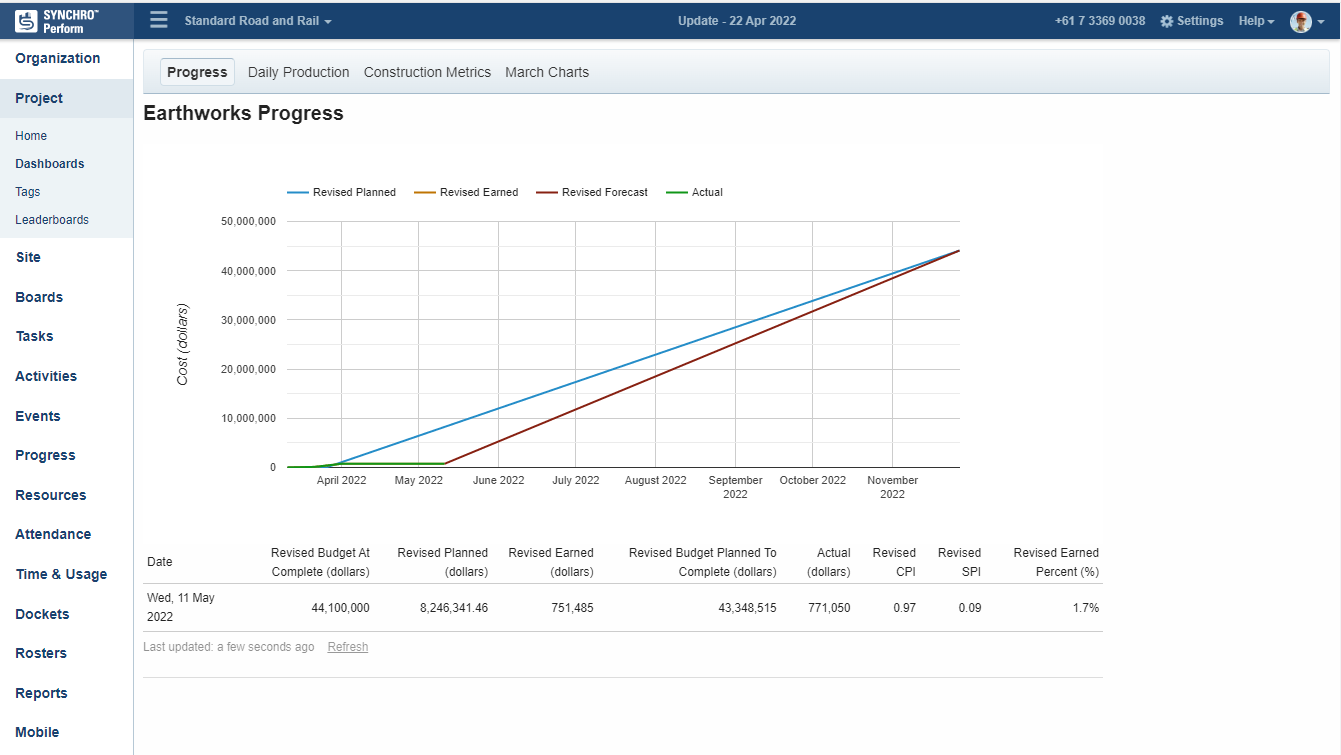Toggle the Revised Planned legend series

(342, 192)
